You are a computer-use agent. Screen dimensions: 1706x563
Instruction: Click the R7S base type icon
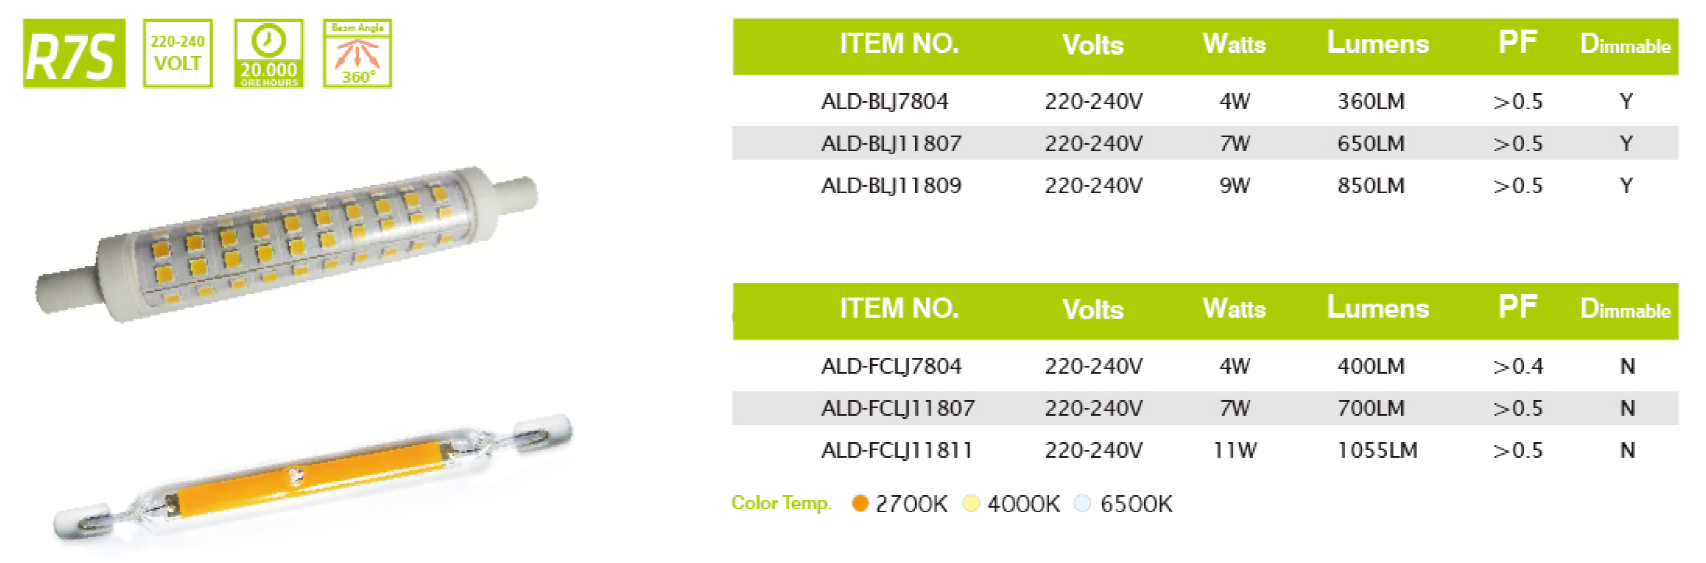pyautogui.click(x=74, y=54)
